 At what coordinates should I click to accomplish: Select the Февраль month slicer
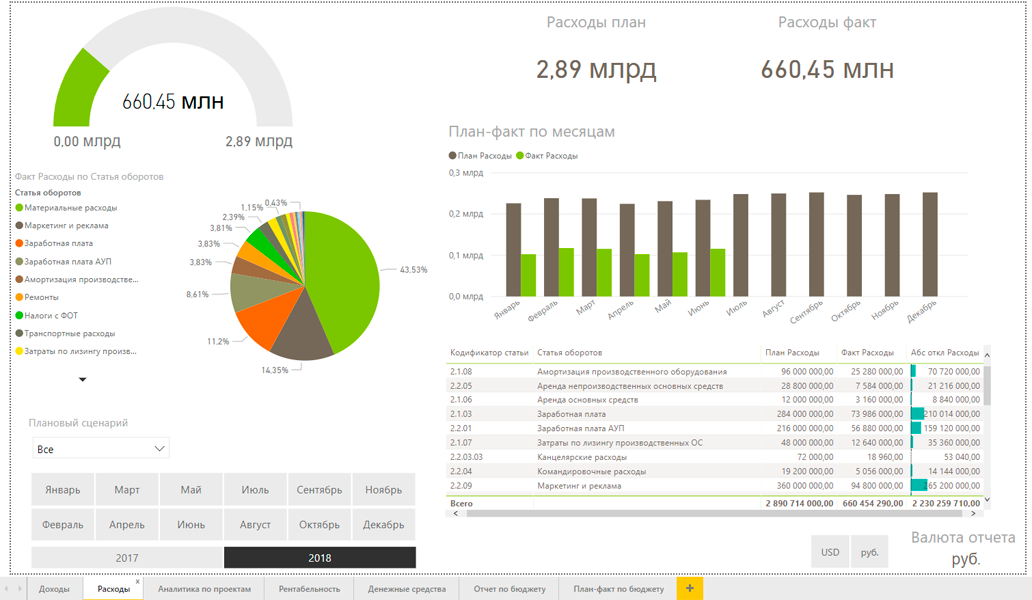coord(63,524)
